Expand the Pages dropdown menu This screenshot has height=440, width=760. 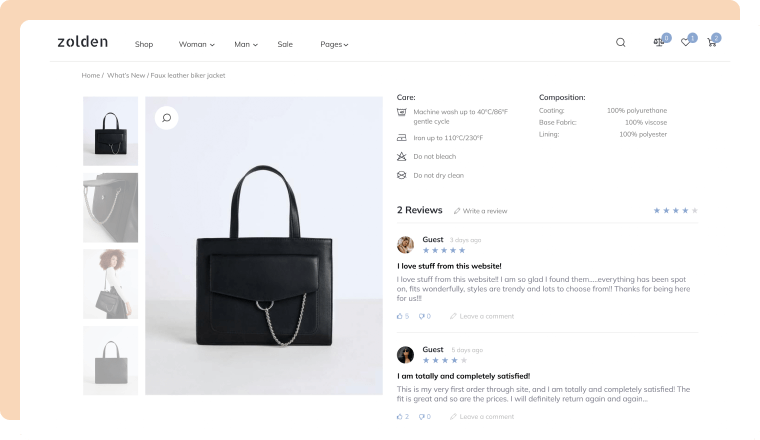[x=334, y=44]
